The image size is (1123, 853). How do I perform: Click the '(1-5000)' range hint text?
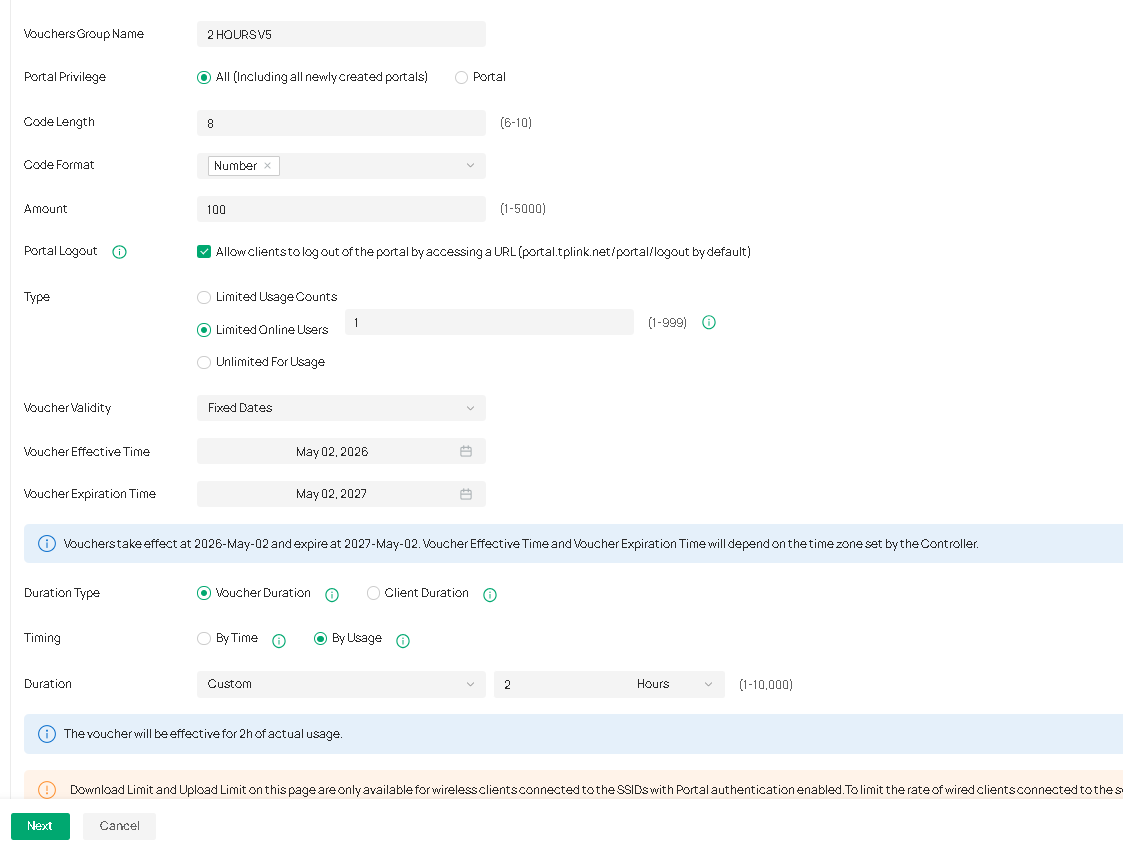pyautogui.click(x=523, y=209)
